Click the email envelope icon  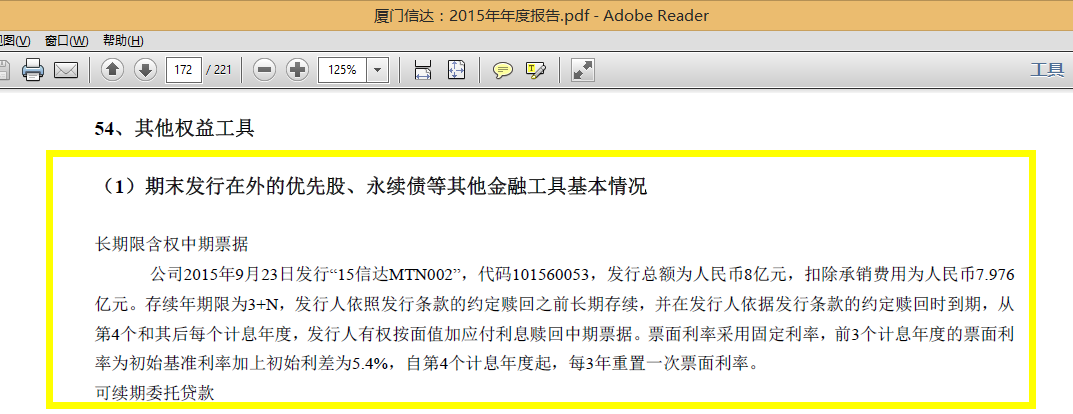66,70
